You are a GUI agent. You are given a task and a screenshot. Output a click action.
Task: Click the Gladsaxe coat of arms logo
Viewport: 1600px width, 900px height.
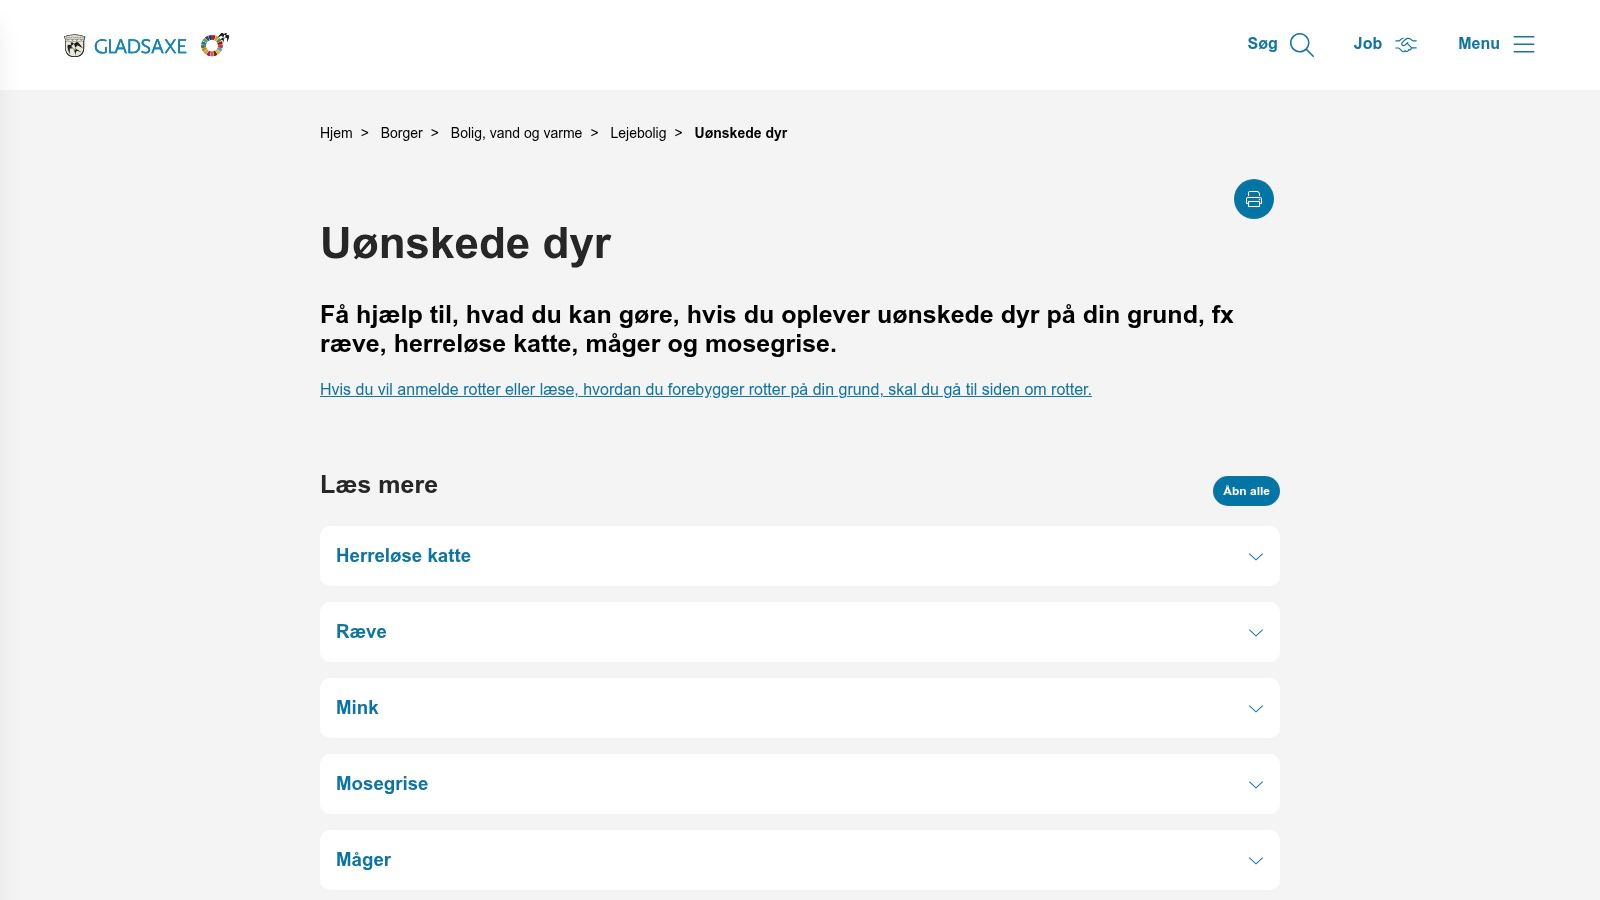(x=75, y=46)
